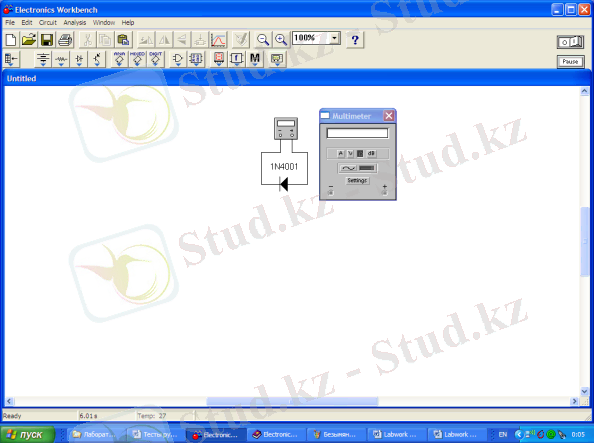Open the Edit menu
594x443 pixels.
click(x=27, y=22)
